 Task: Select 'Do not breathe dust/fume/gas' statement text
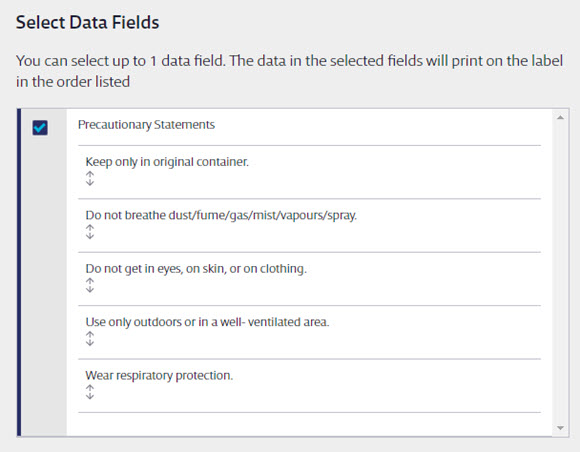pos(221,215)
